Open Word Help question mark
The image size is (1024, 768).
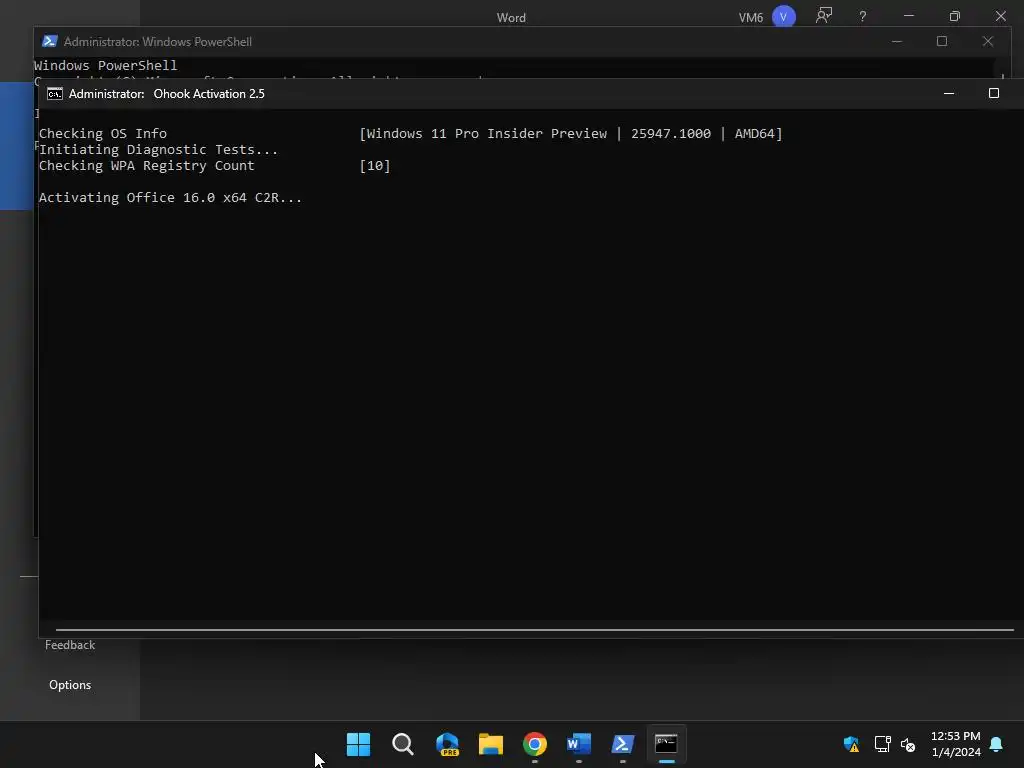pos(862,16)
